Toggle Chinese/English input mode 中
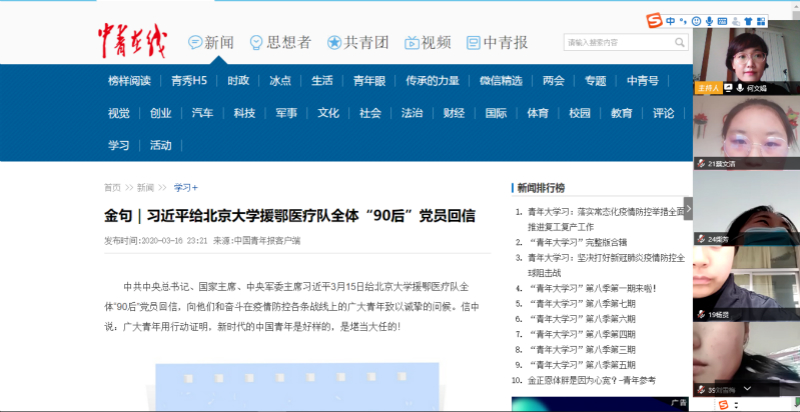The width and height of the screenshot is (800, 412). click(670, 20)
